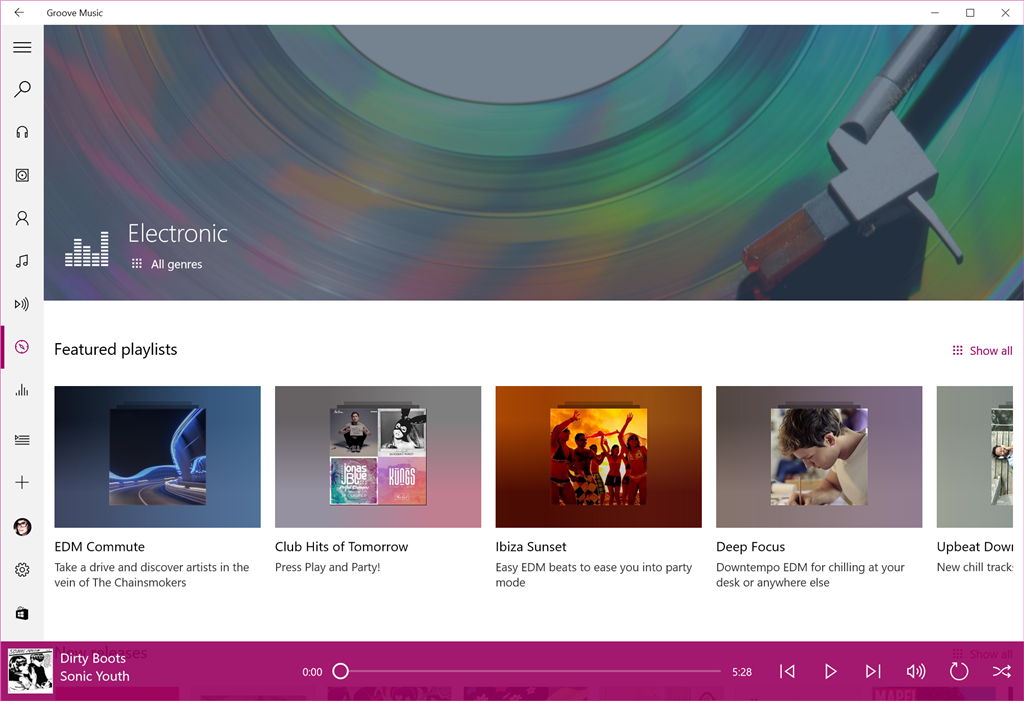The height and width of the screenshot is (701, 1024).
Task: Go to Albums via disc icon
Action: tap(22, 175)
